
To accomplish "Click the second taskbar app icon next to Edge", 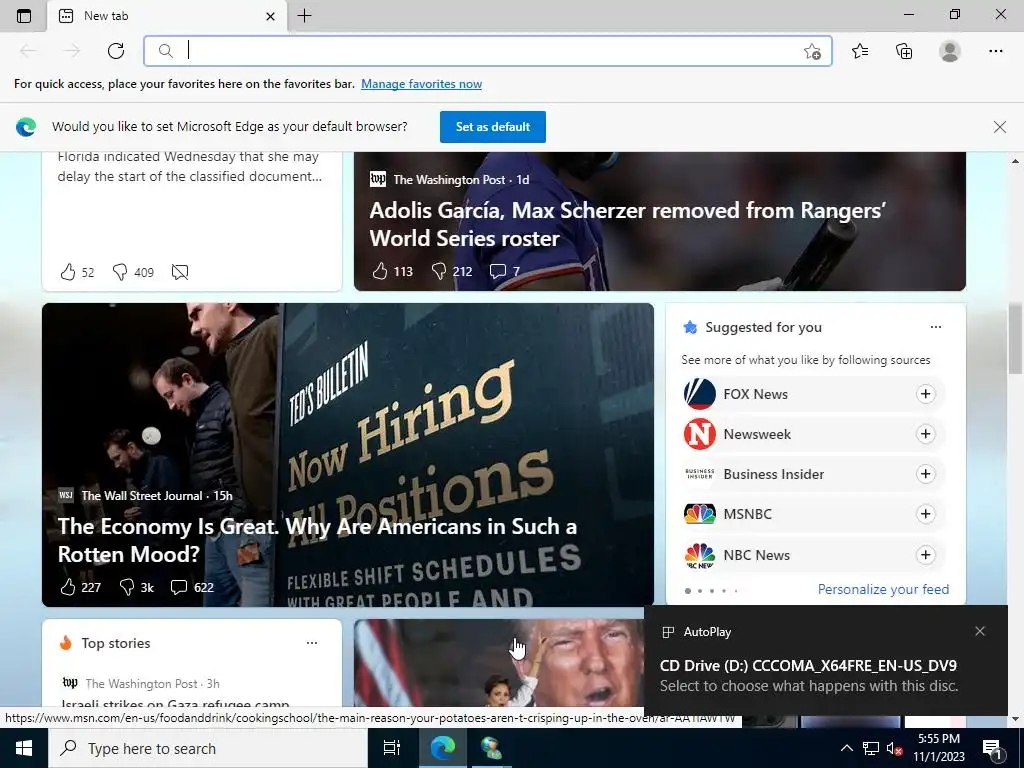I will click(x=490, y=748).
